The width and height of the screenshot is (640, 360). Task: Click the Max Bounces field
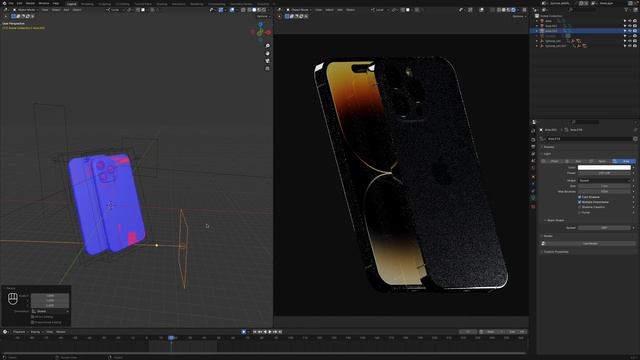[x=604, y=191]
